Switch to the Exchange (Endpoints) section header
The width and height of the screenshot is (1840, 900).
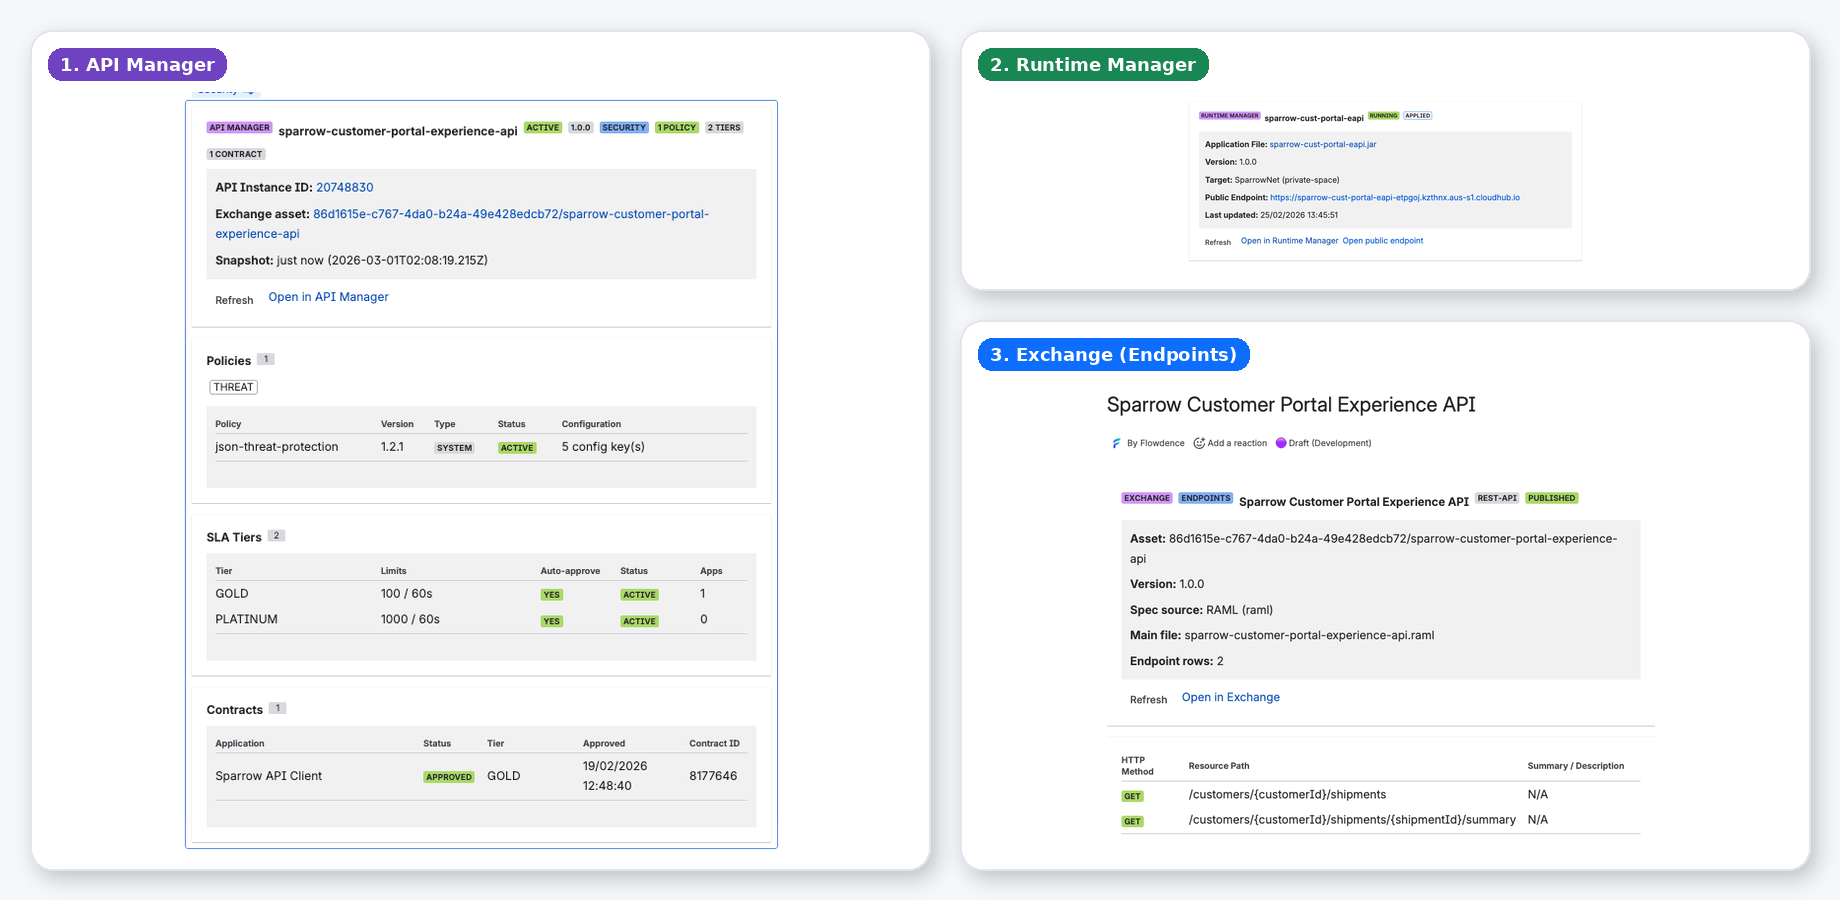1113,353
